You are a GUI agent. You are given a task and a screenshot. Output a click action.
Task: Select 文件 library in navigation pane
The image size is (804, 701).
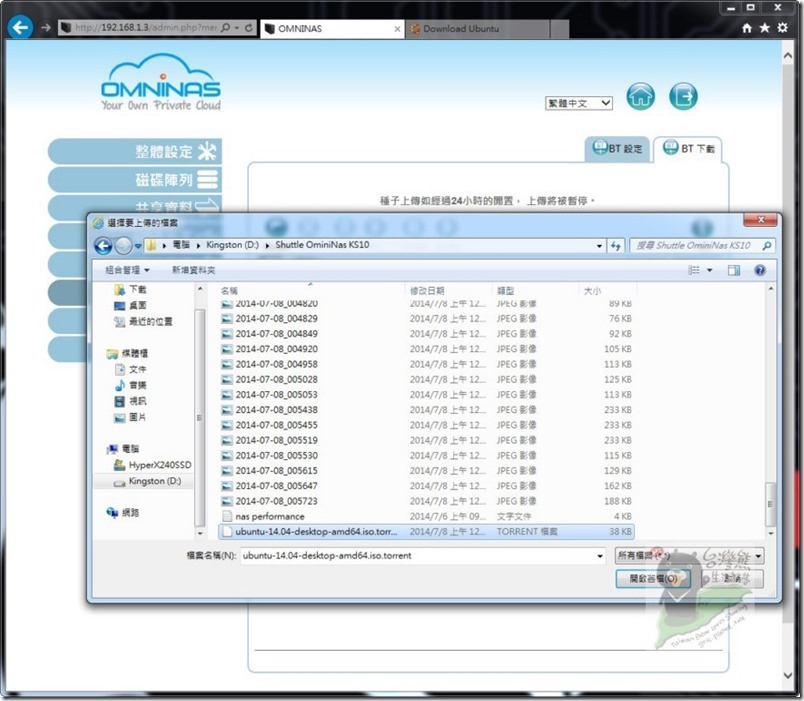coord(130,369)
